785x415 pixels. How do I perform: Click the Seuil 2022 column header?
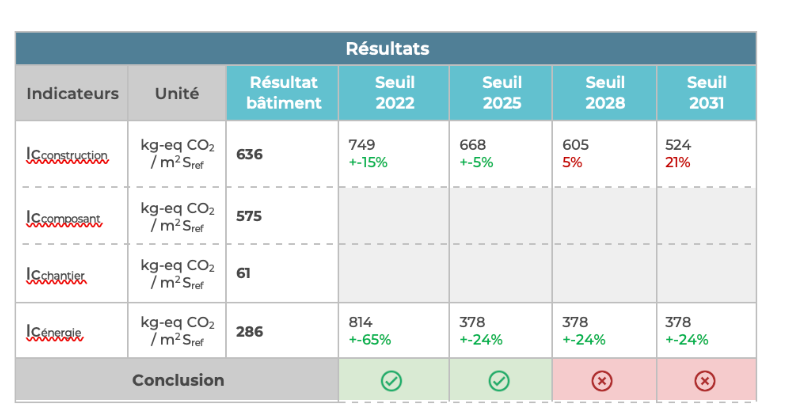coord(395,93)
